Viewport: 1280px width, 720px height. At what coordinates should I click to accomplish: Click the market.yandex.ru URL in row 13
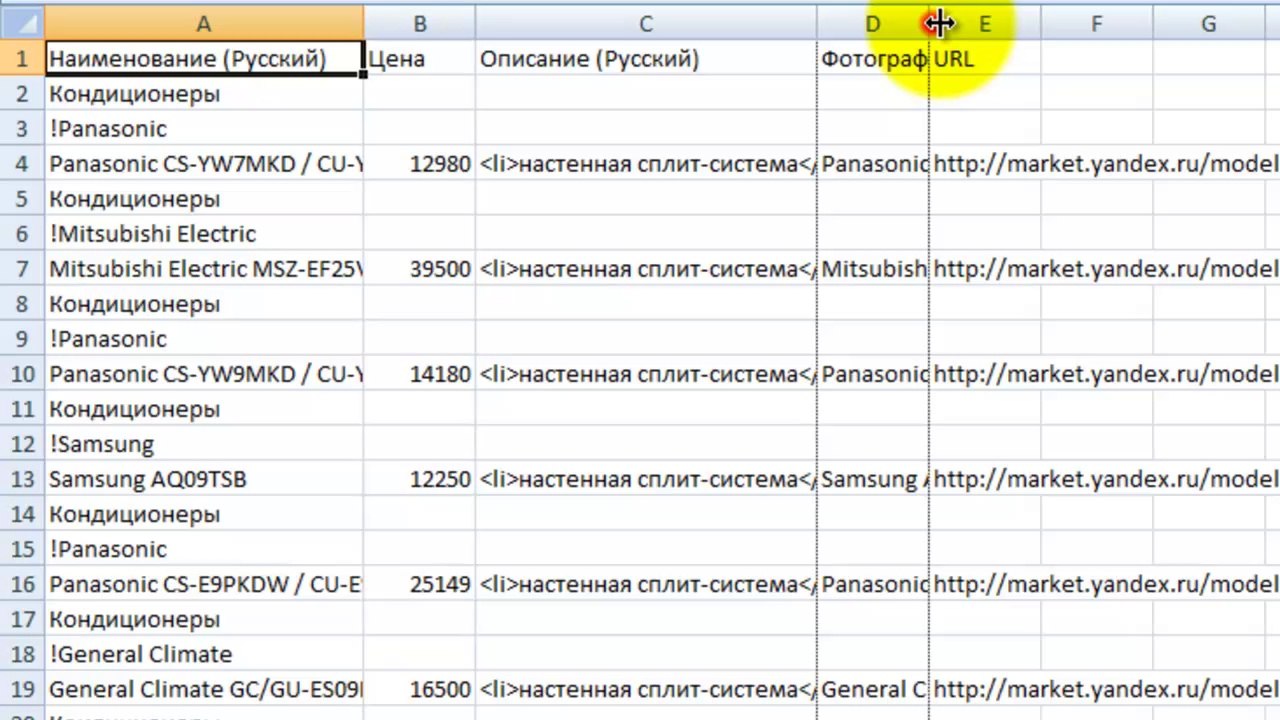1105,479
